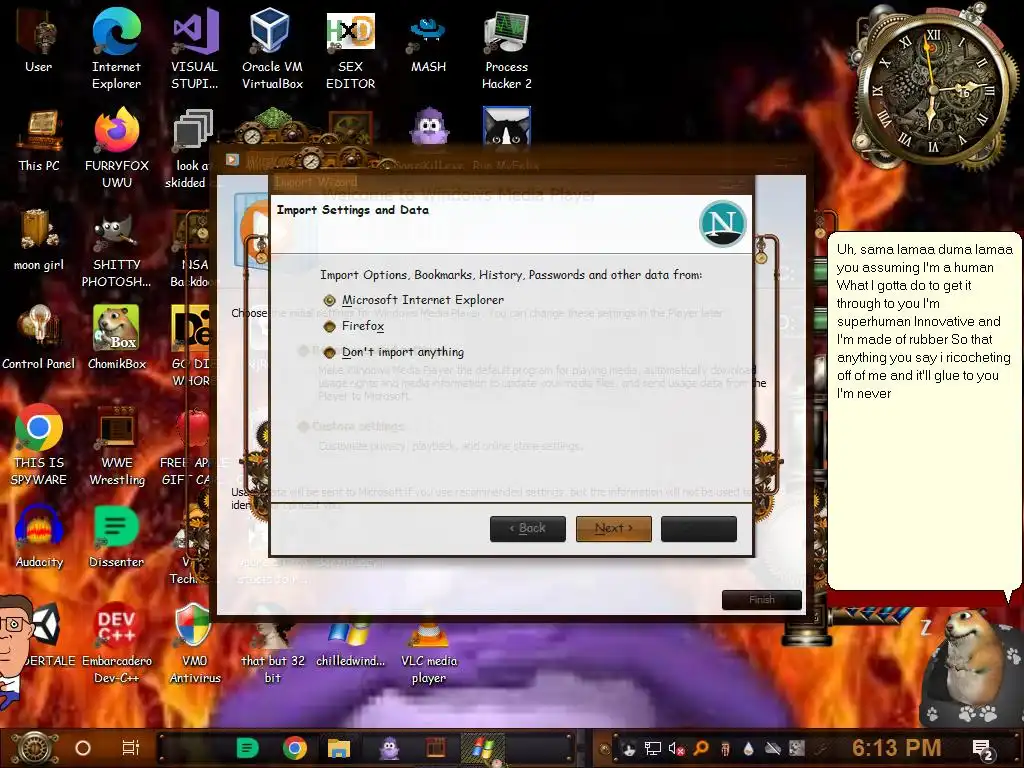Open the MASH desktop icon
The width and height of the screenshot is (1024, 768).
point(428,42)
